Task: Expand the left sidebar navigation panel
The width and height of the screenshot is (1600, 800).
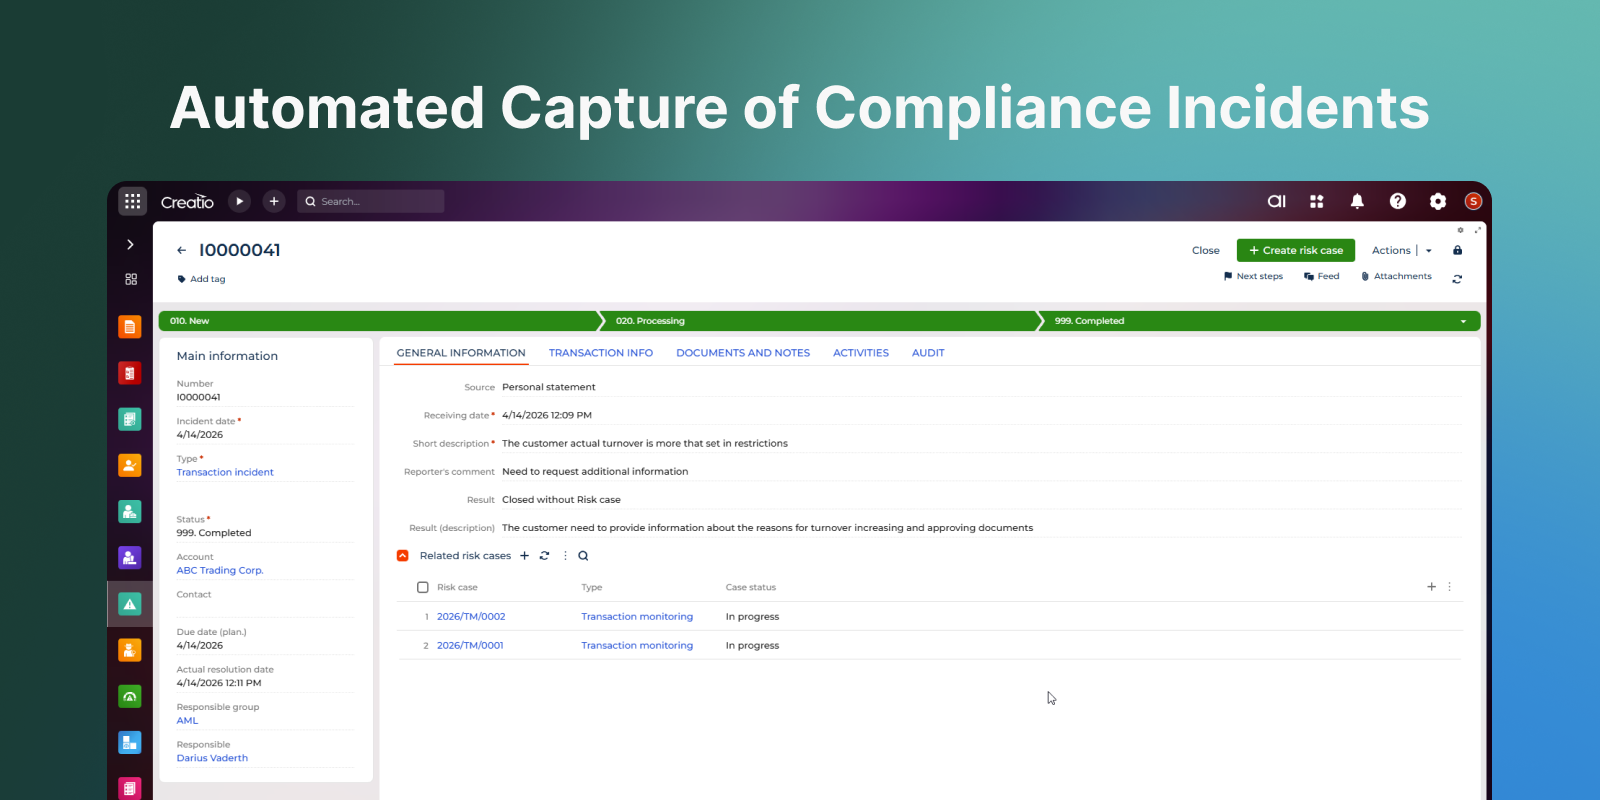Action: click(x=130, y=244)
